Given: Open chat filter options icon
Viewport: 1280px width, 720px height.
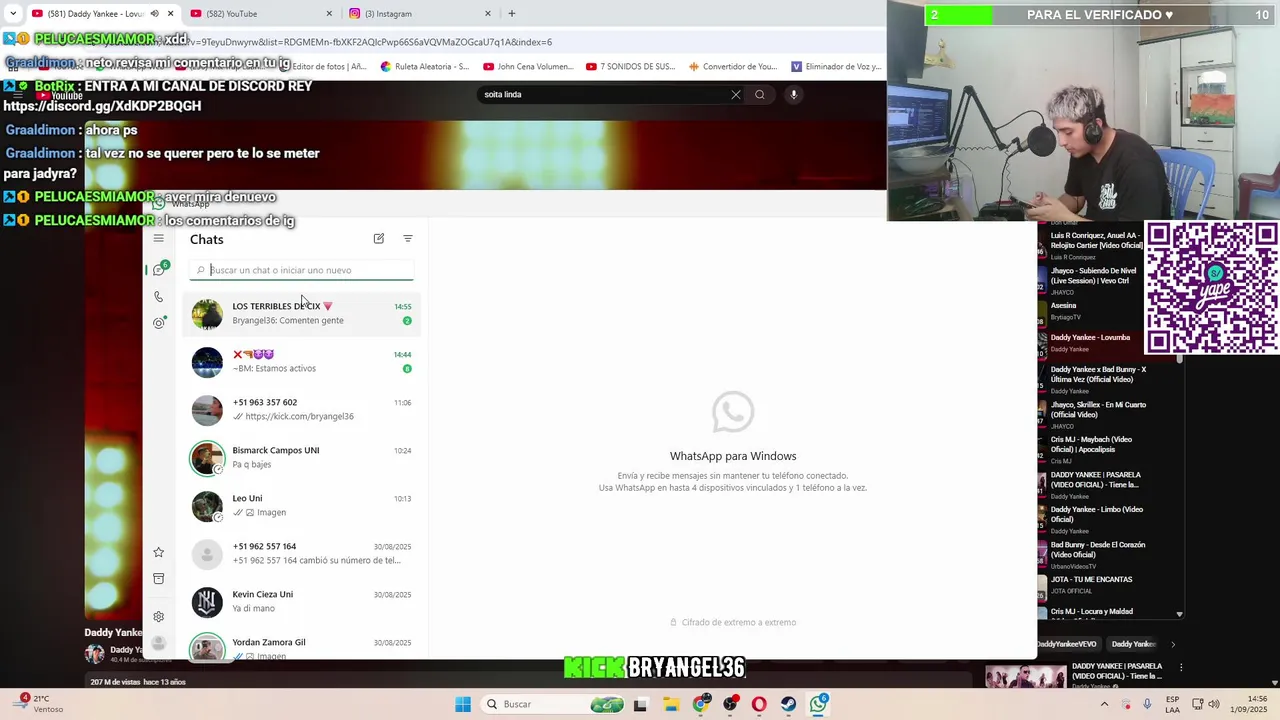Looking at the screenshot, I should (407, 239).
